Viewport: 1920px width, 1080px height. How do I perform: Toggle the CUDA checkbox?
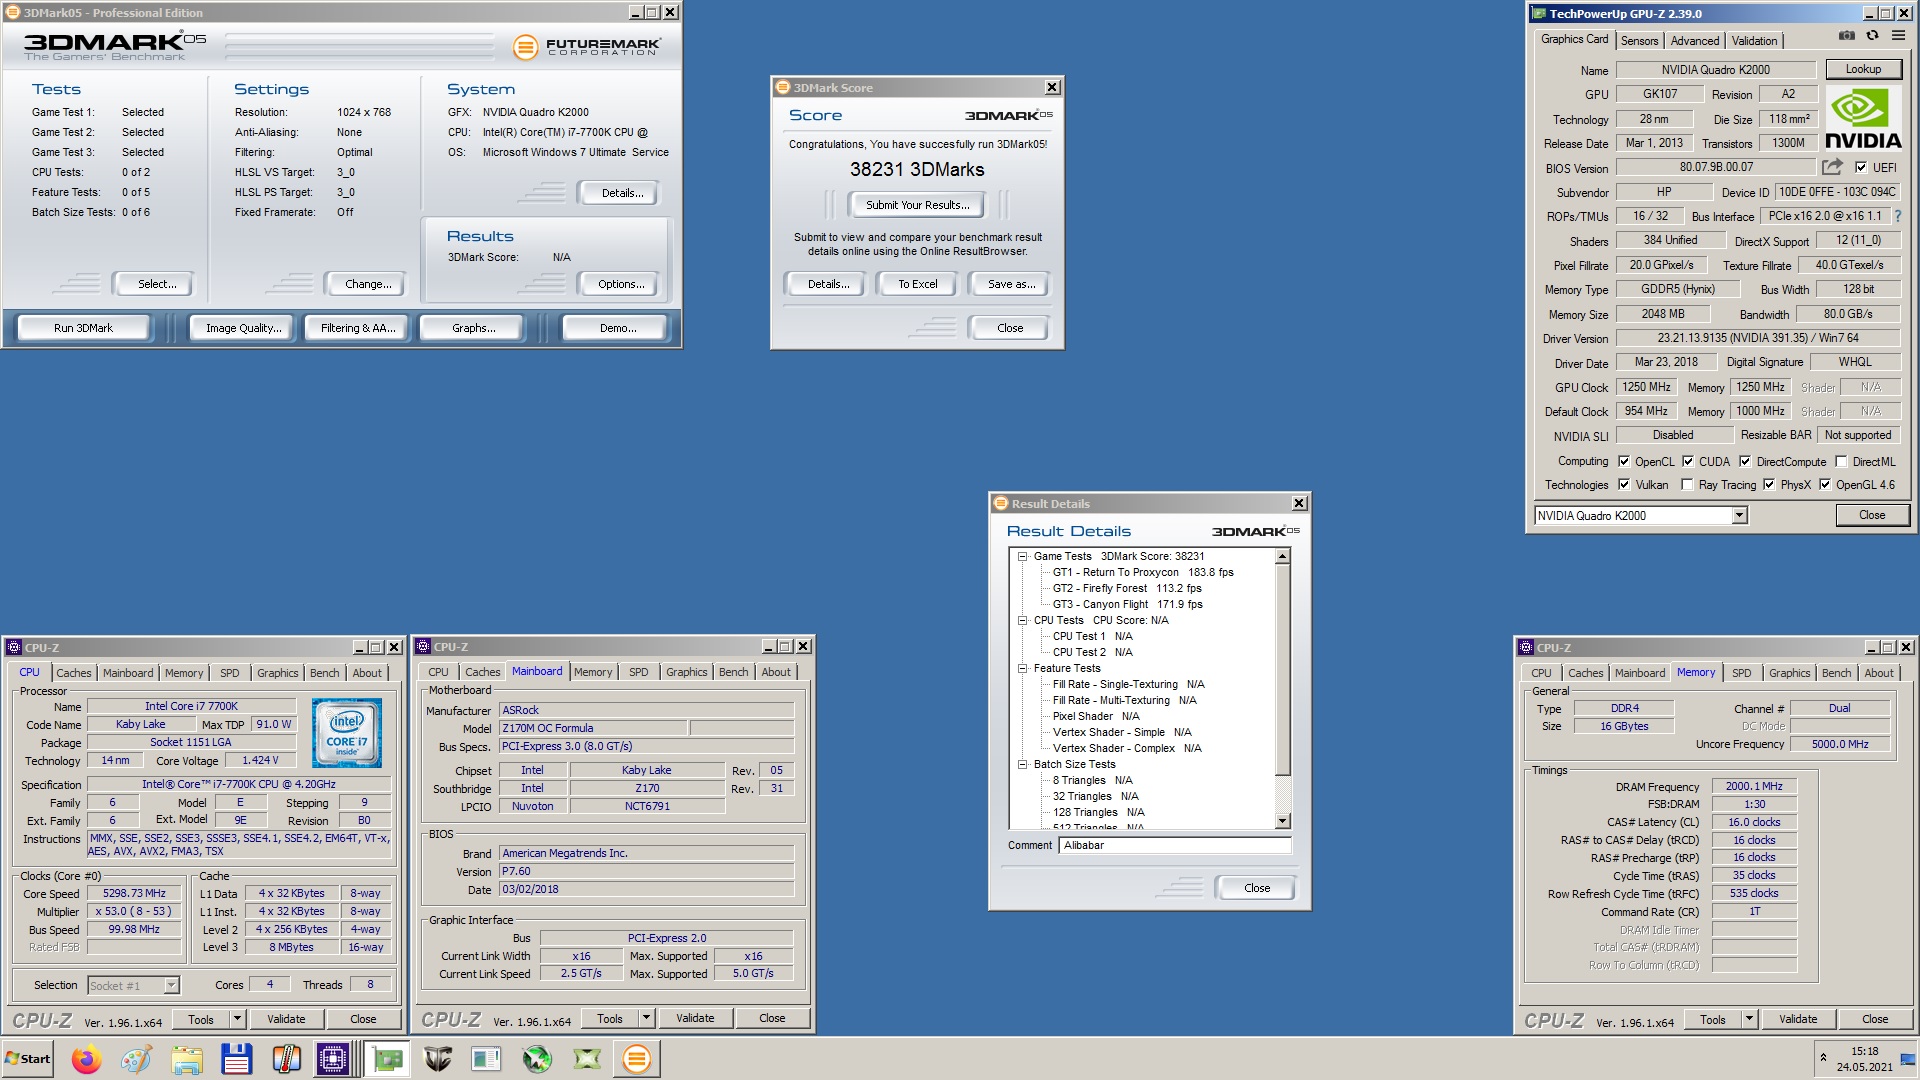tap(1688, 462)
